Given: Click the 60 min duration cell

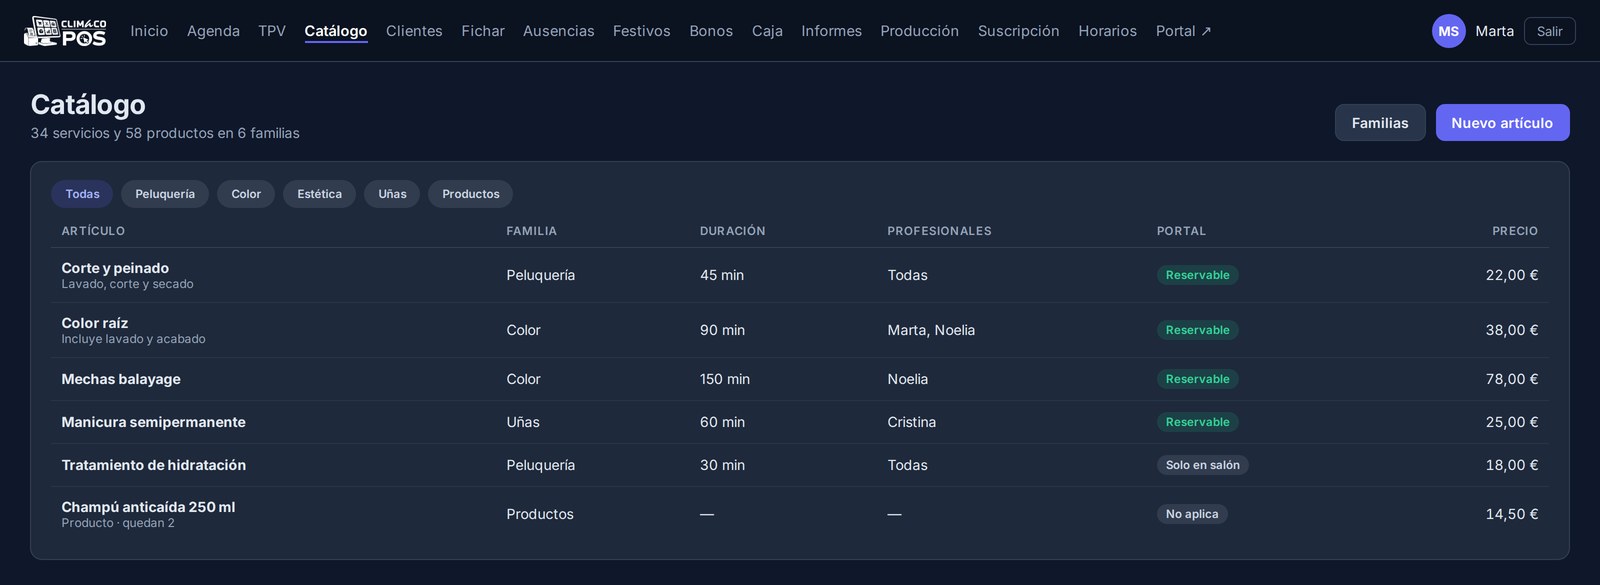Looking at the screenshot, I should click(x=722, y=422).
